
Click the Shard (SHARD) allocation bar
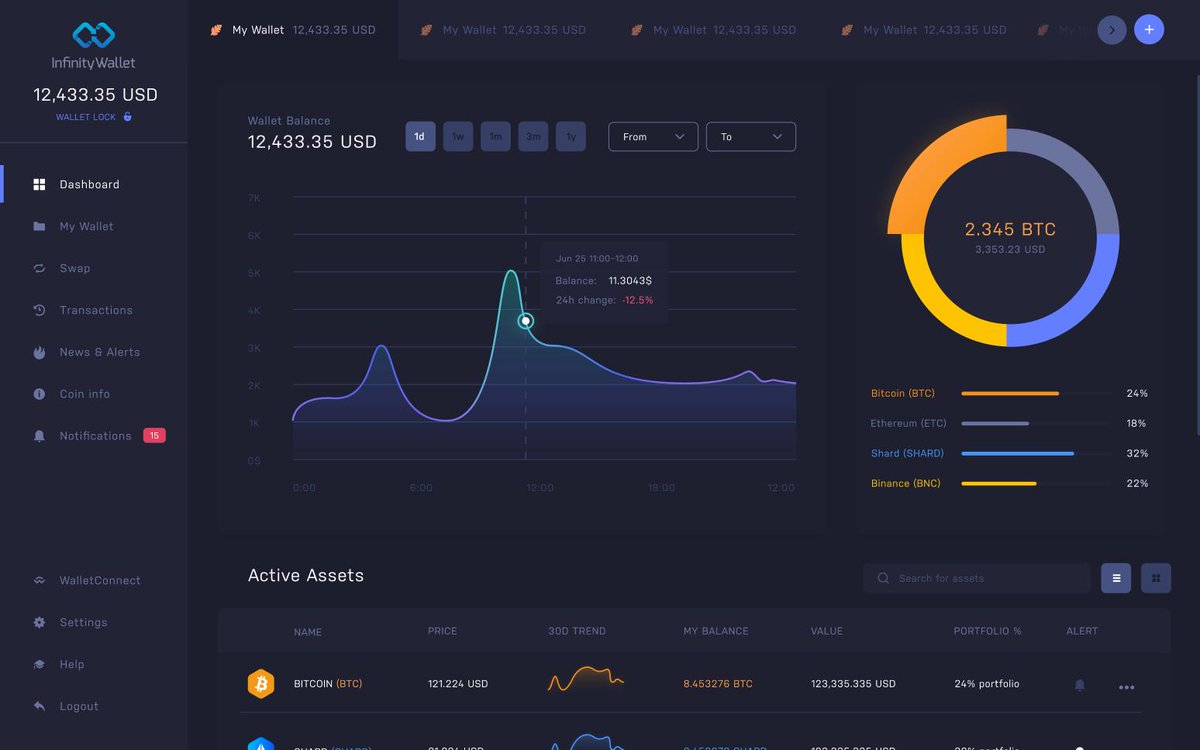[x=1035, y=454]
